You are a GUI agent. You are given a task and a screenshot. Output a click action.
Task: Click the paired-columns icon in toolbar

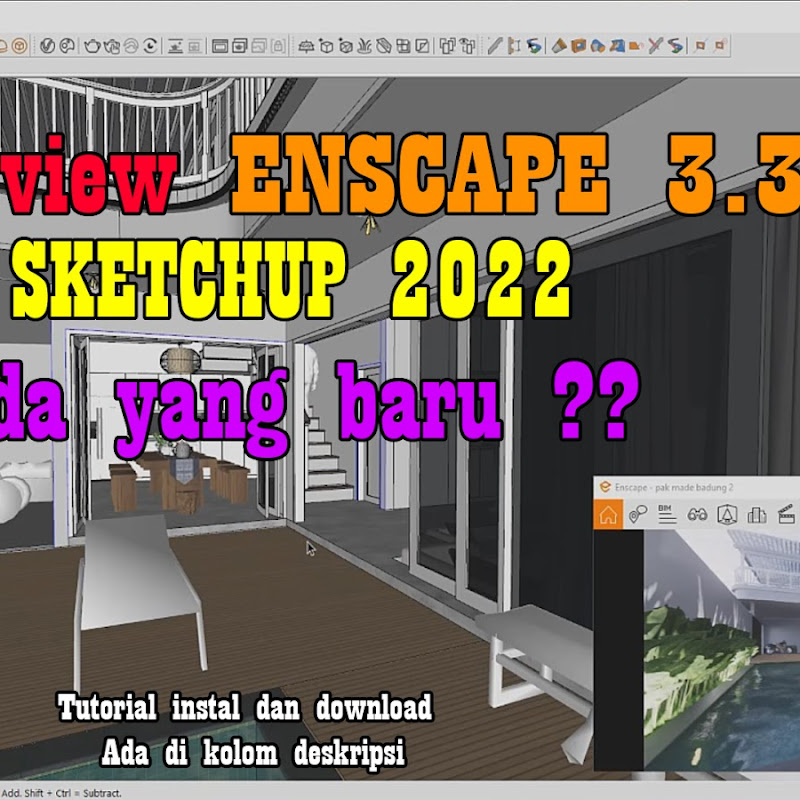[x=447, y=46]
